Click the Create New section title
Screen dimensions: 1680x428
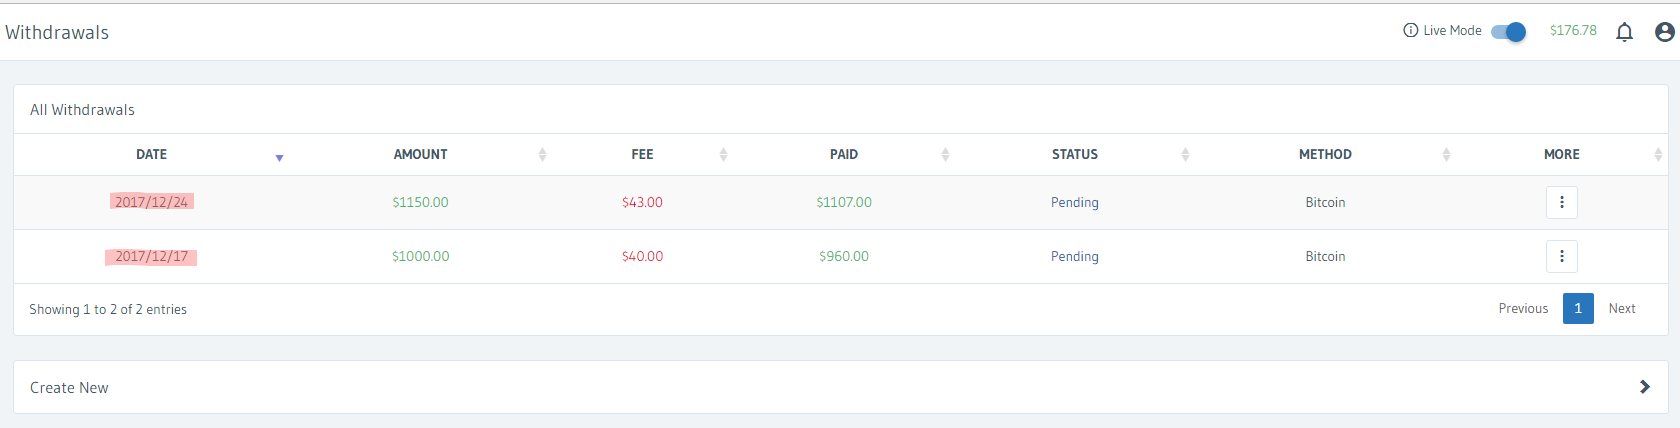69,388
